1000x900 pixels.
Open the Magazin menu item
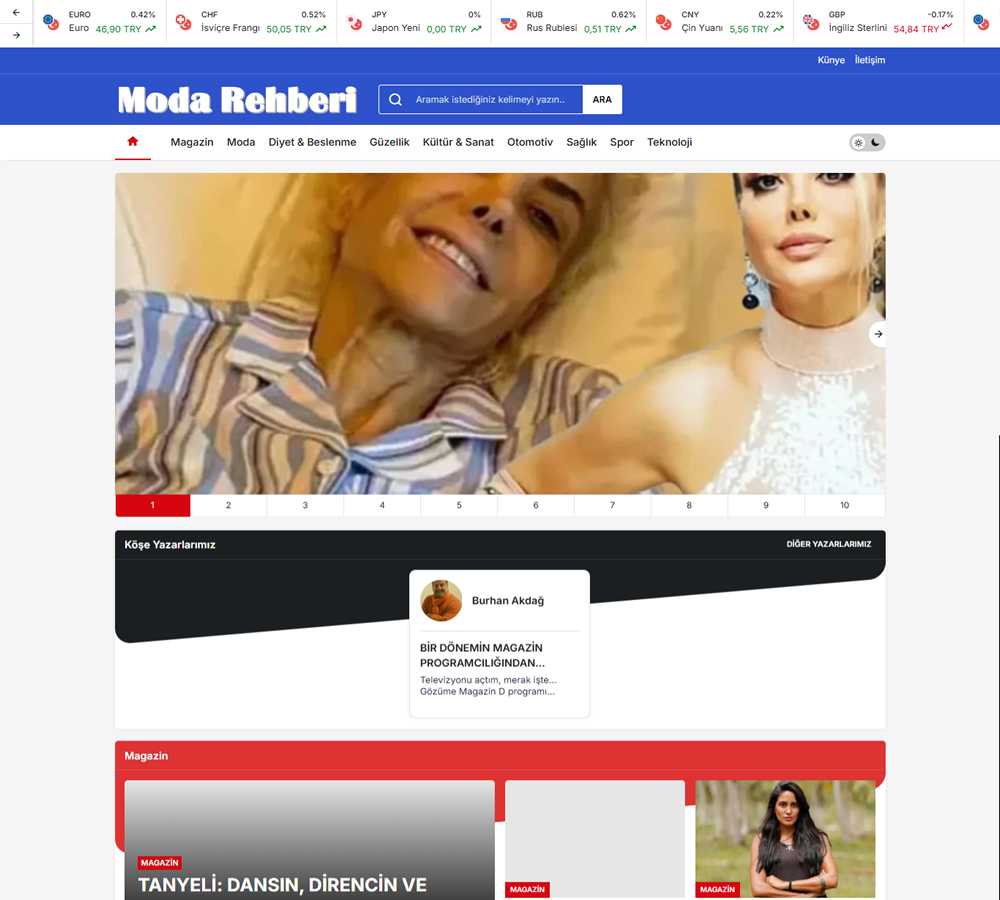[x=192, y=142]
